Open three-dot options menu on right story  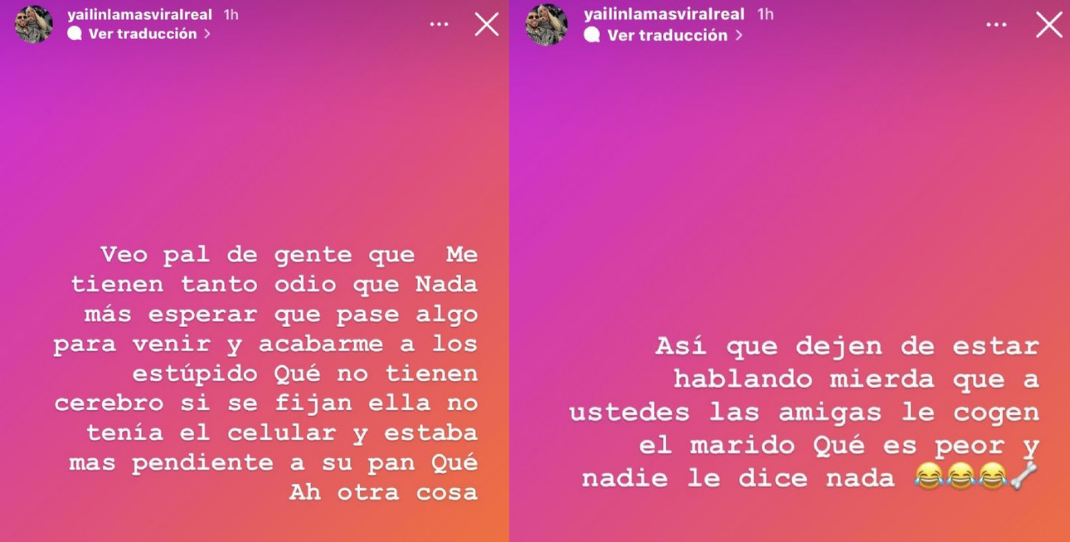tap(996, 25)
